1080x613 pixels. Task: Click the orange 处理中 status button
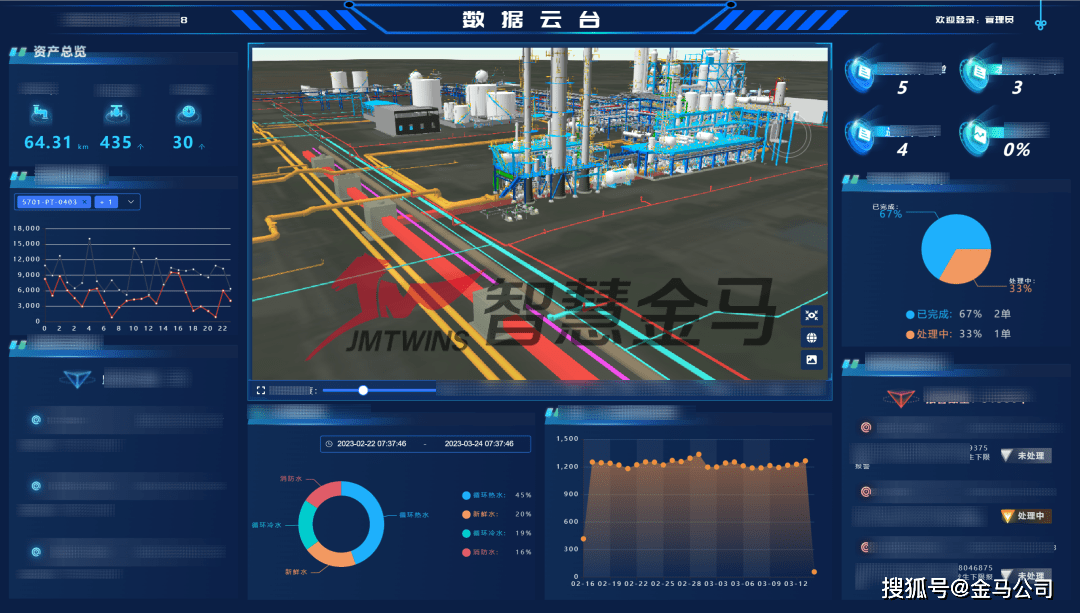[x=1026, y=516]
